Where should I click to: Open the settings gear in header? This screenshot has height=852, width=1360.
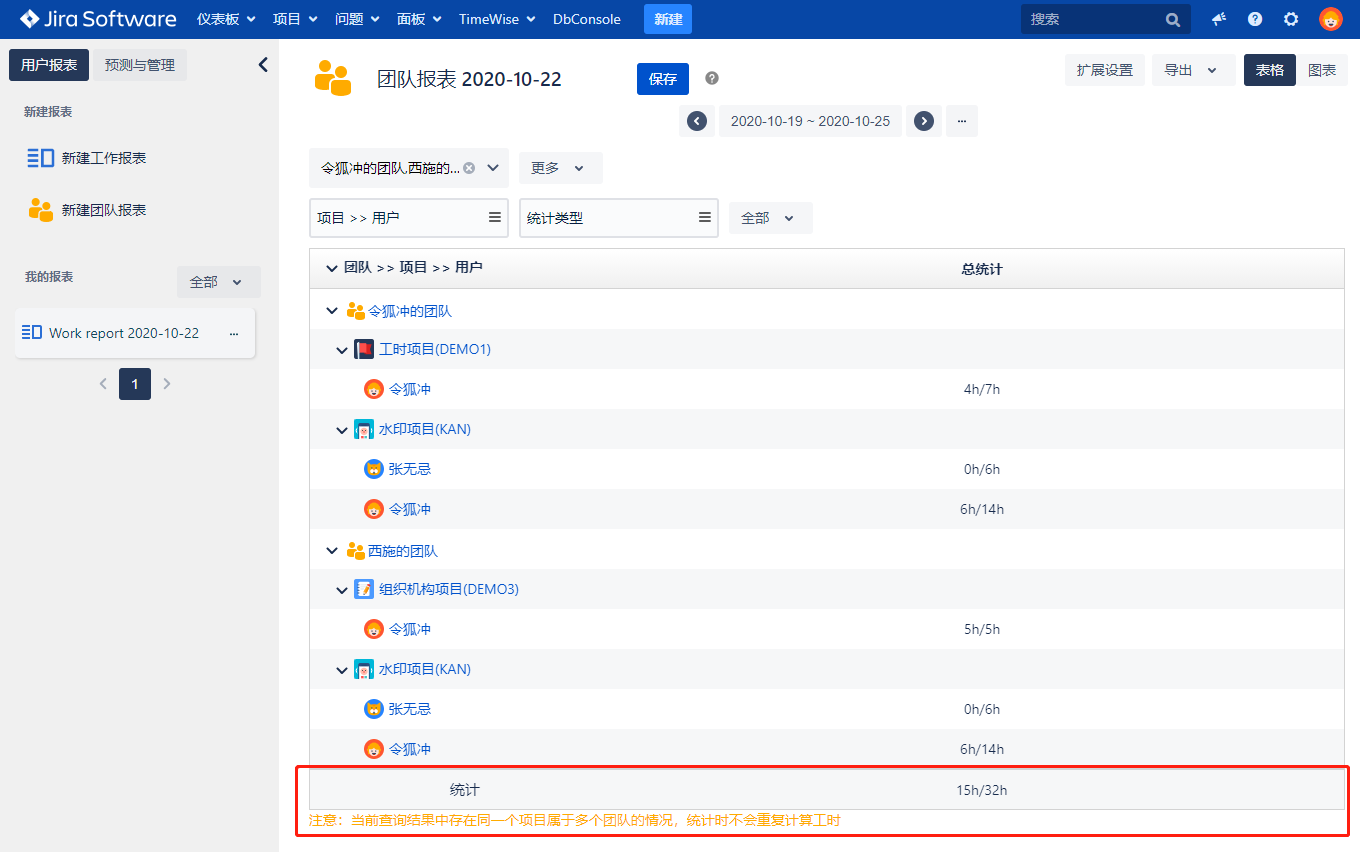click(x=1291, y=19)
